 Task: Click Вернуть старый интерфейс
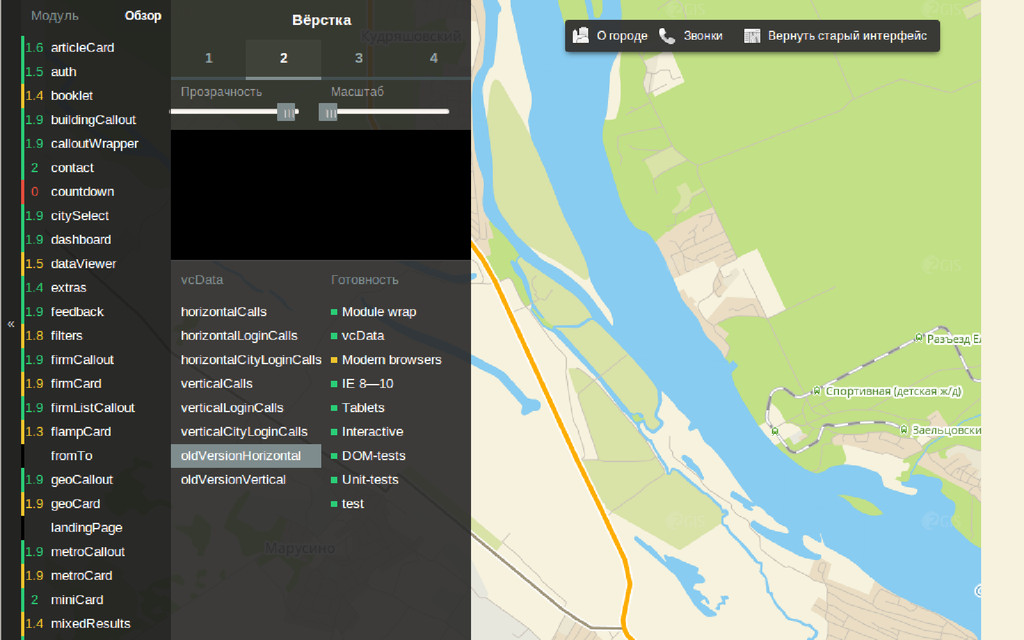coord(847,36)
